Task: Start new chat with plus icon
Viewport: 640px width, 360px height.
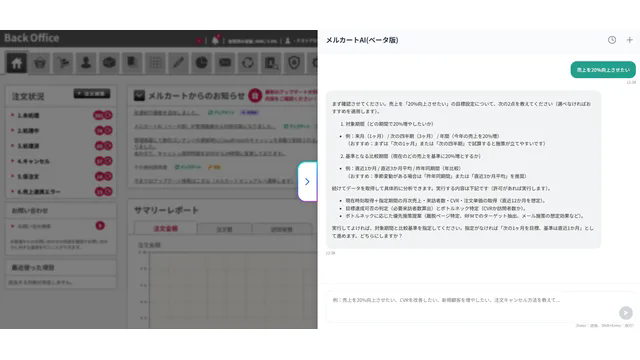Action: (x=629, y=40)
